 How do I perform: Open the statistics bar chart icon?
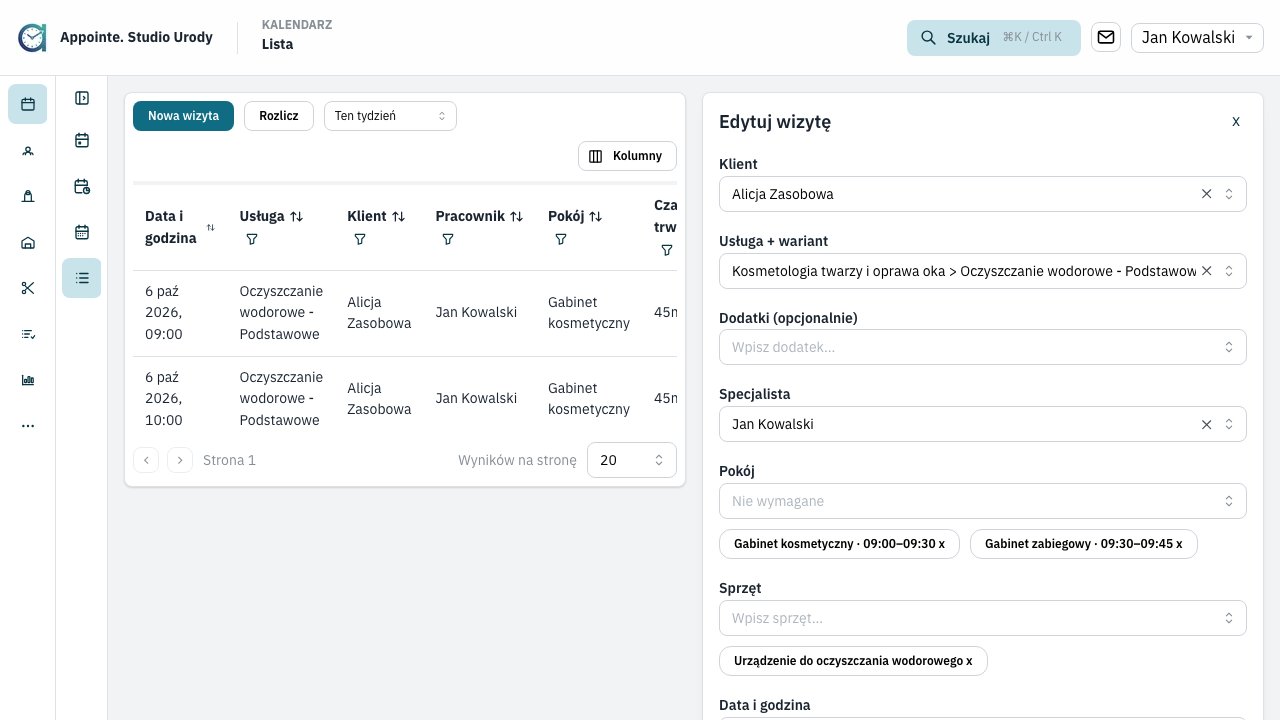click(28, 380)
